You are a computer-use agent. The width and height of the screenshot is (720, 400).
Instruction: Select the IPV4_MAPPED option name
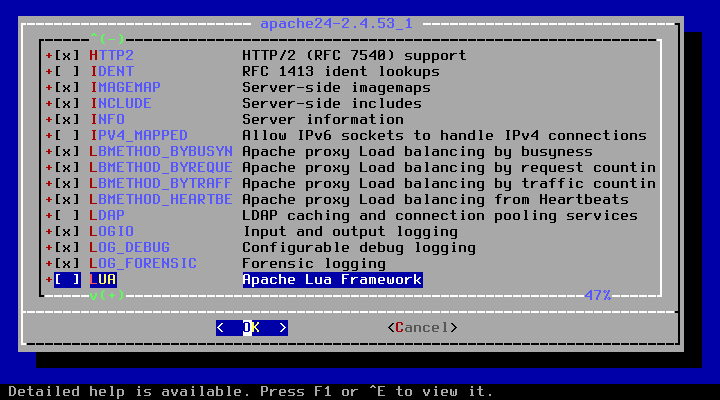pos(139,135)
